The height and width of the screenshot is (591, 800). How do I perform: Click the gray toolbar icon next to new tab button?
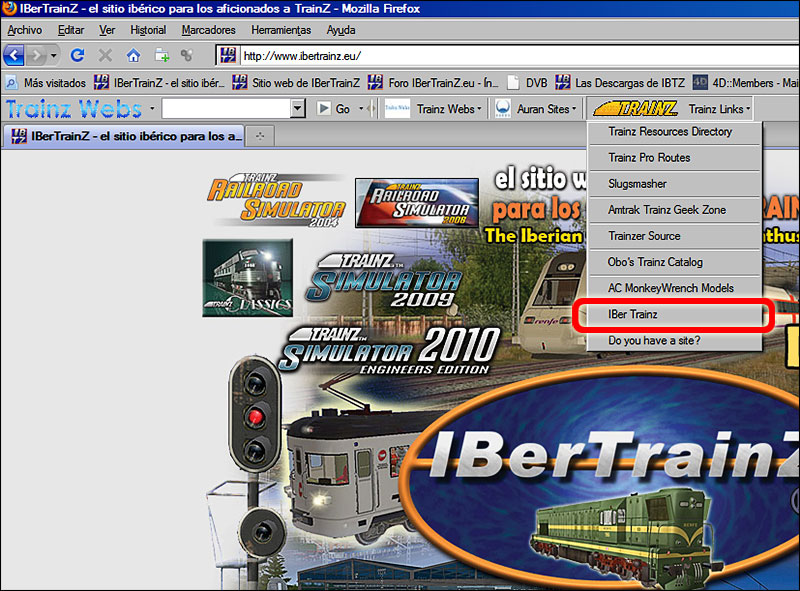(187, 55)
